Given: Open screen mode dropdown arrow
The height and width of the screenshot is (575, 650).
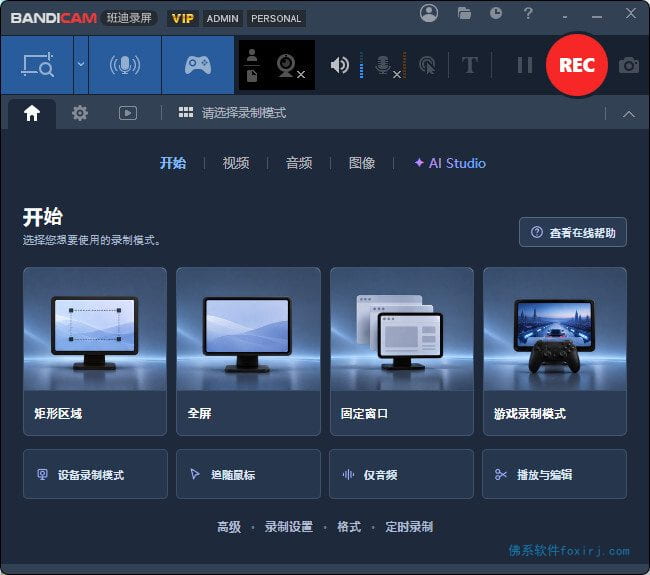Looking at the screenshot, I should point(81,65).
